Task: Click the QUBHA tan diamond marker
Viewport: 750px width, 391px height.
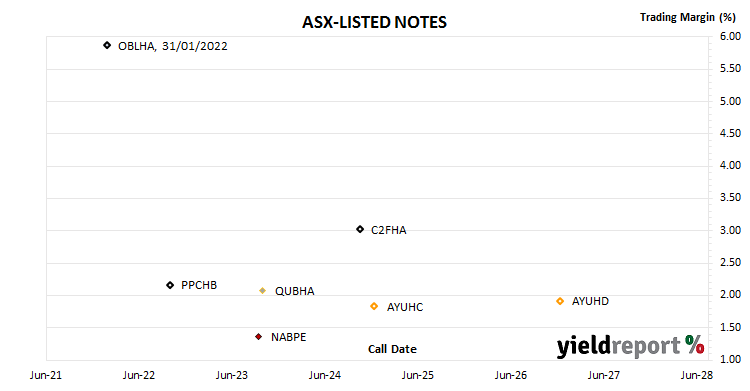Action: coord(263,291)
